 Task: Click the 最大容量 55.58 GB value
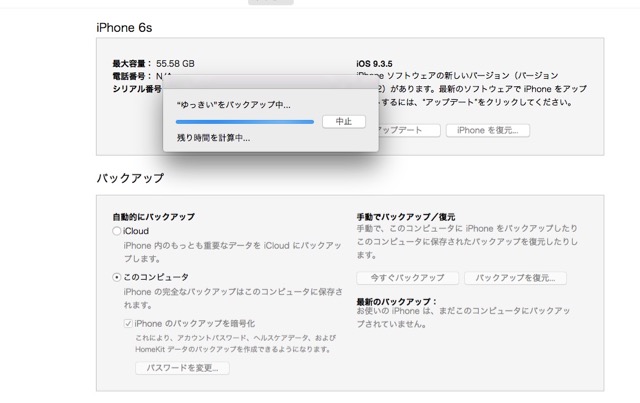pos(175,64)
